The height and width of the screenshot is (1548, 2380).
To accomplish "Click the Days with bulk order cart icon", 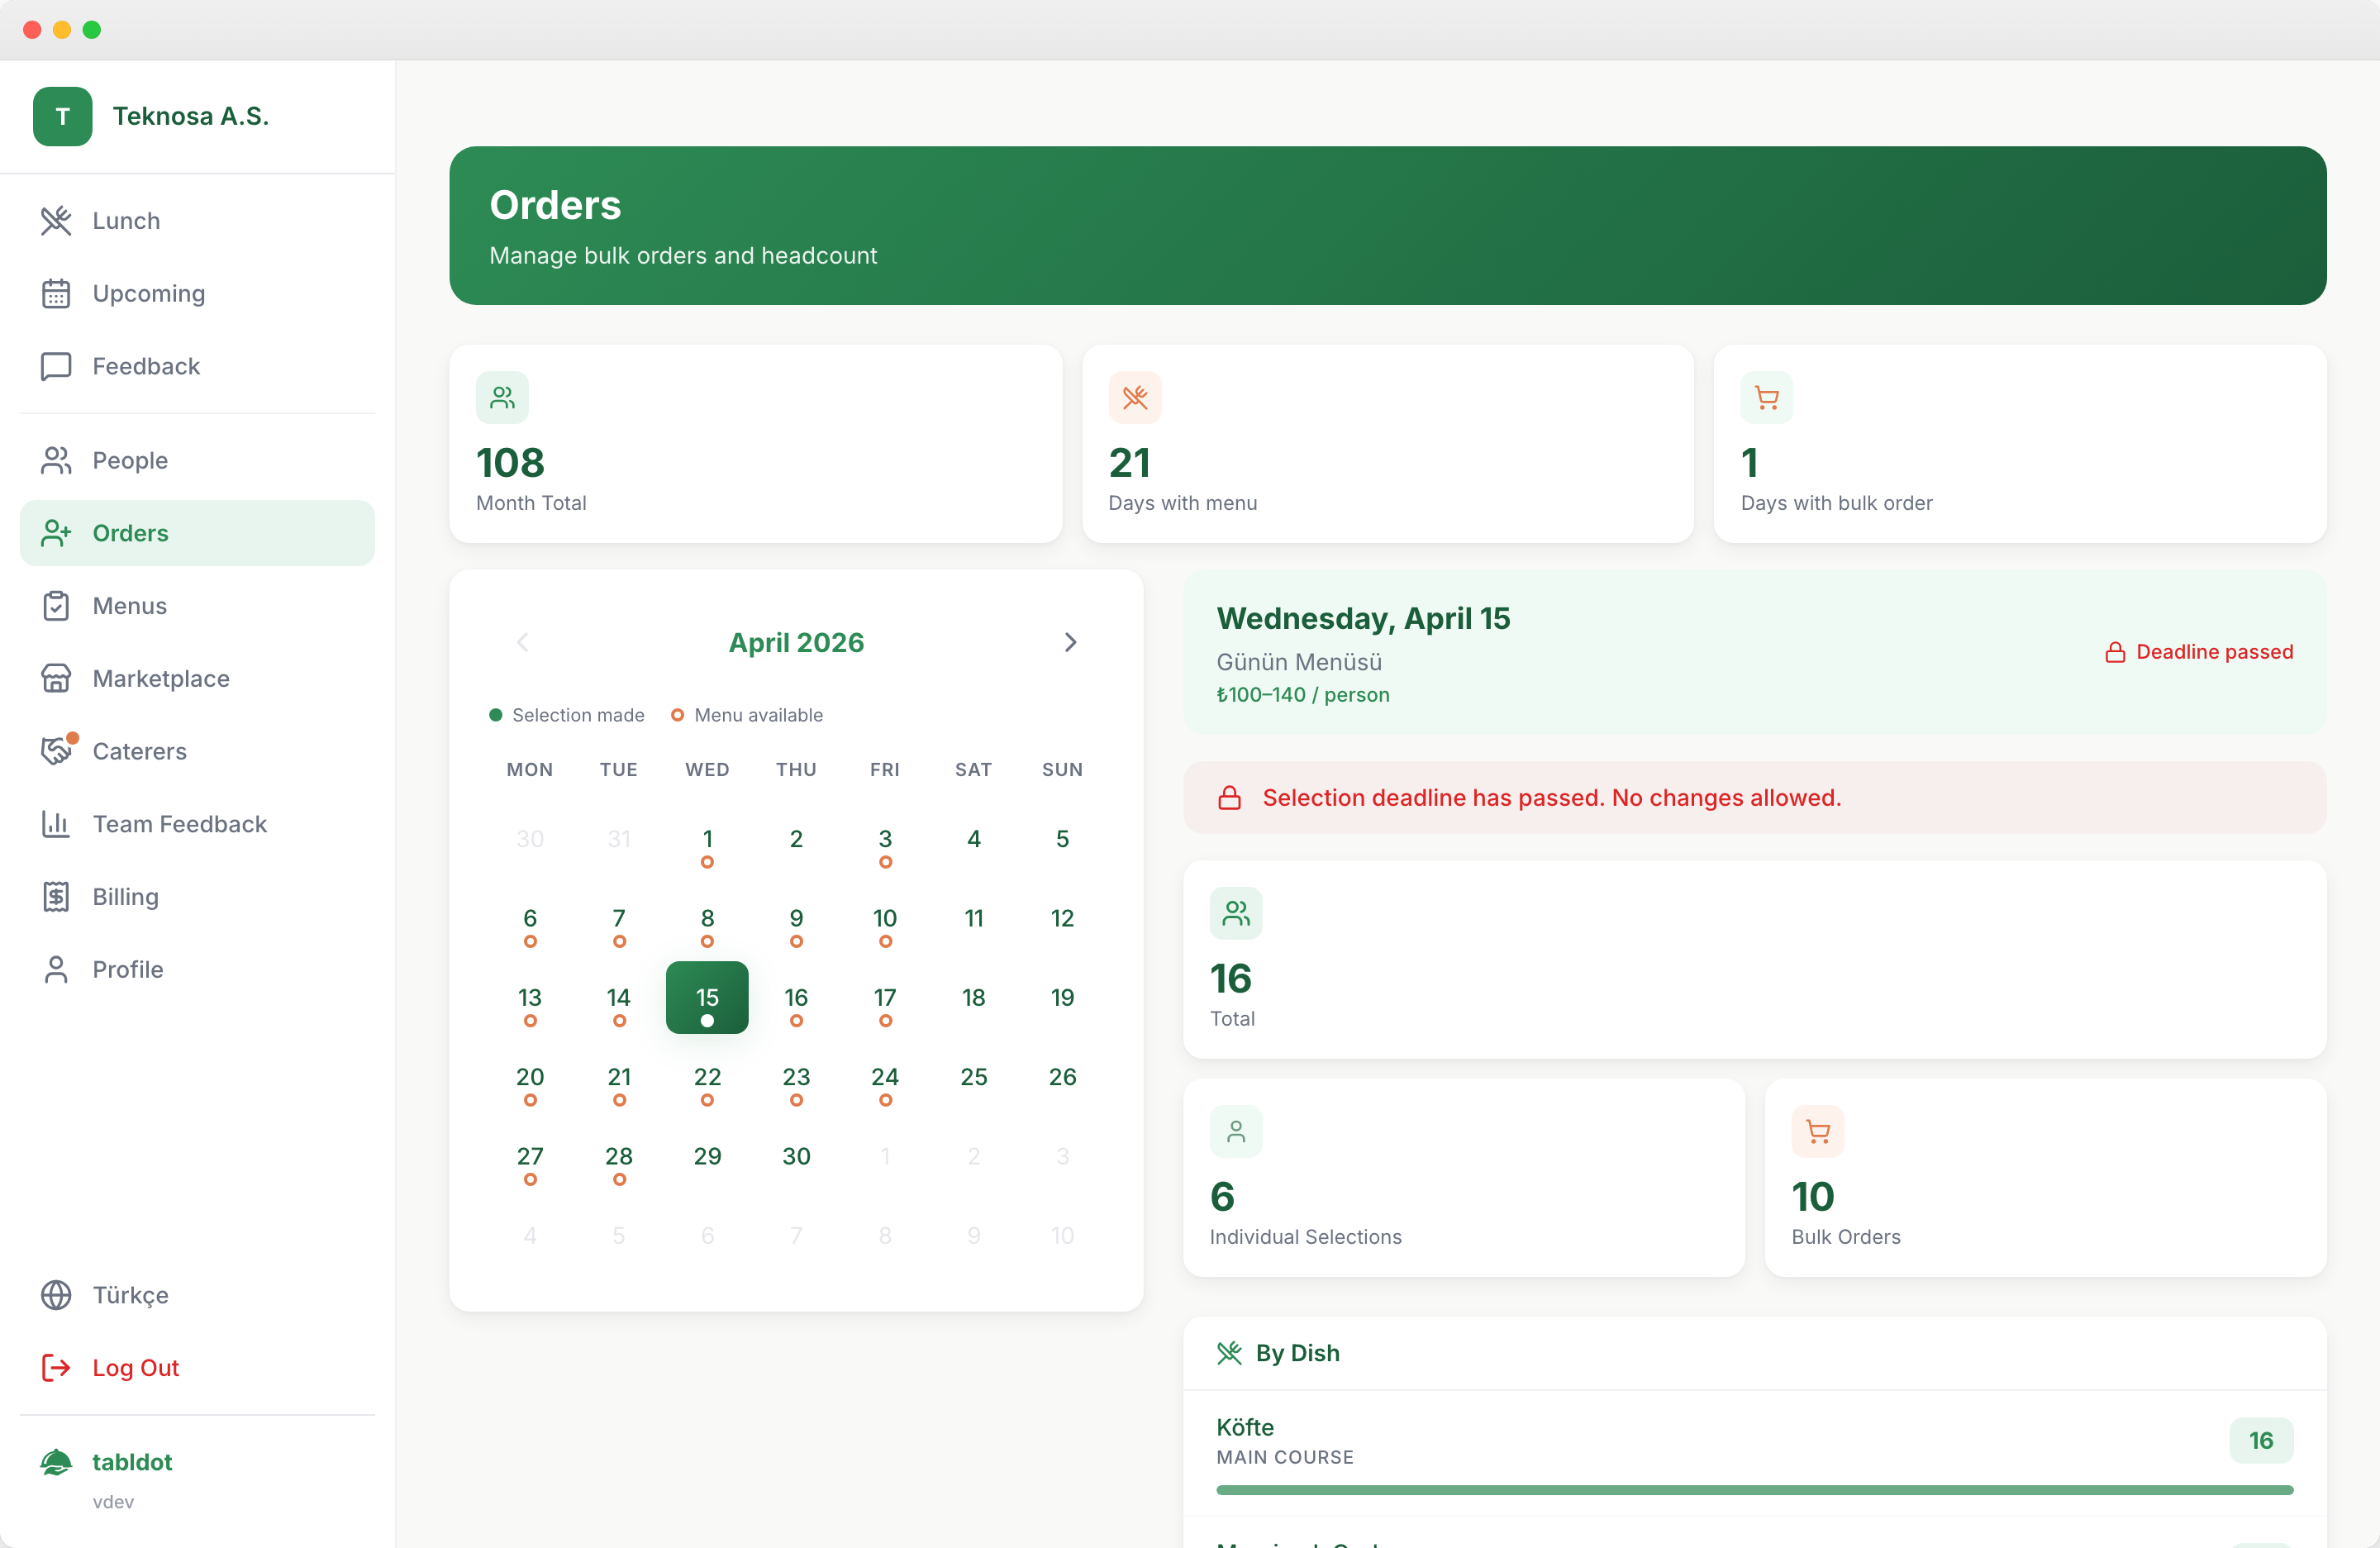I will [x=1767, y=398].
